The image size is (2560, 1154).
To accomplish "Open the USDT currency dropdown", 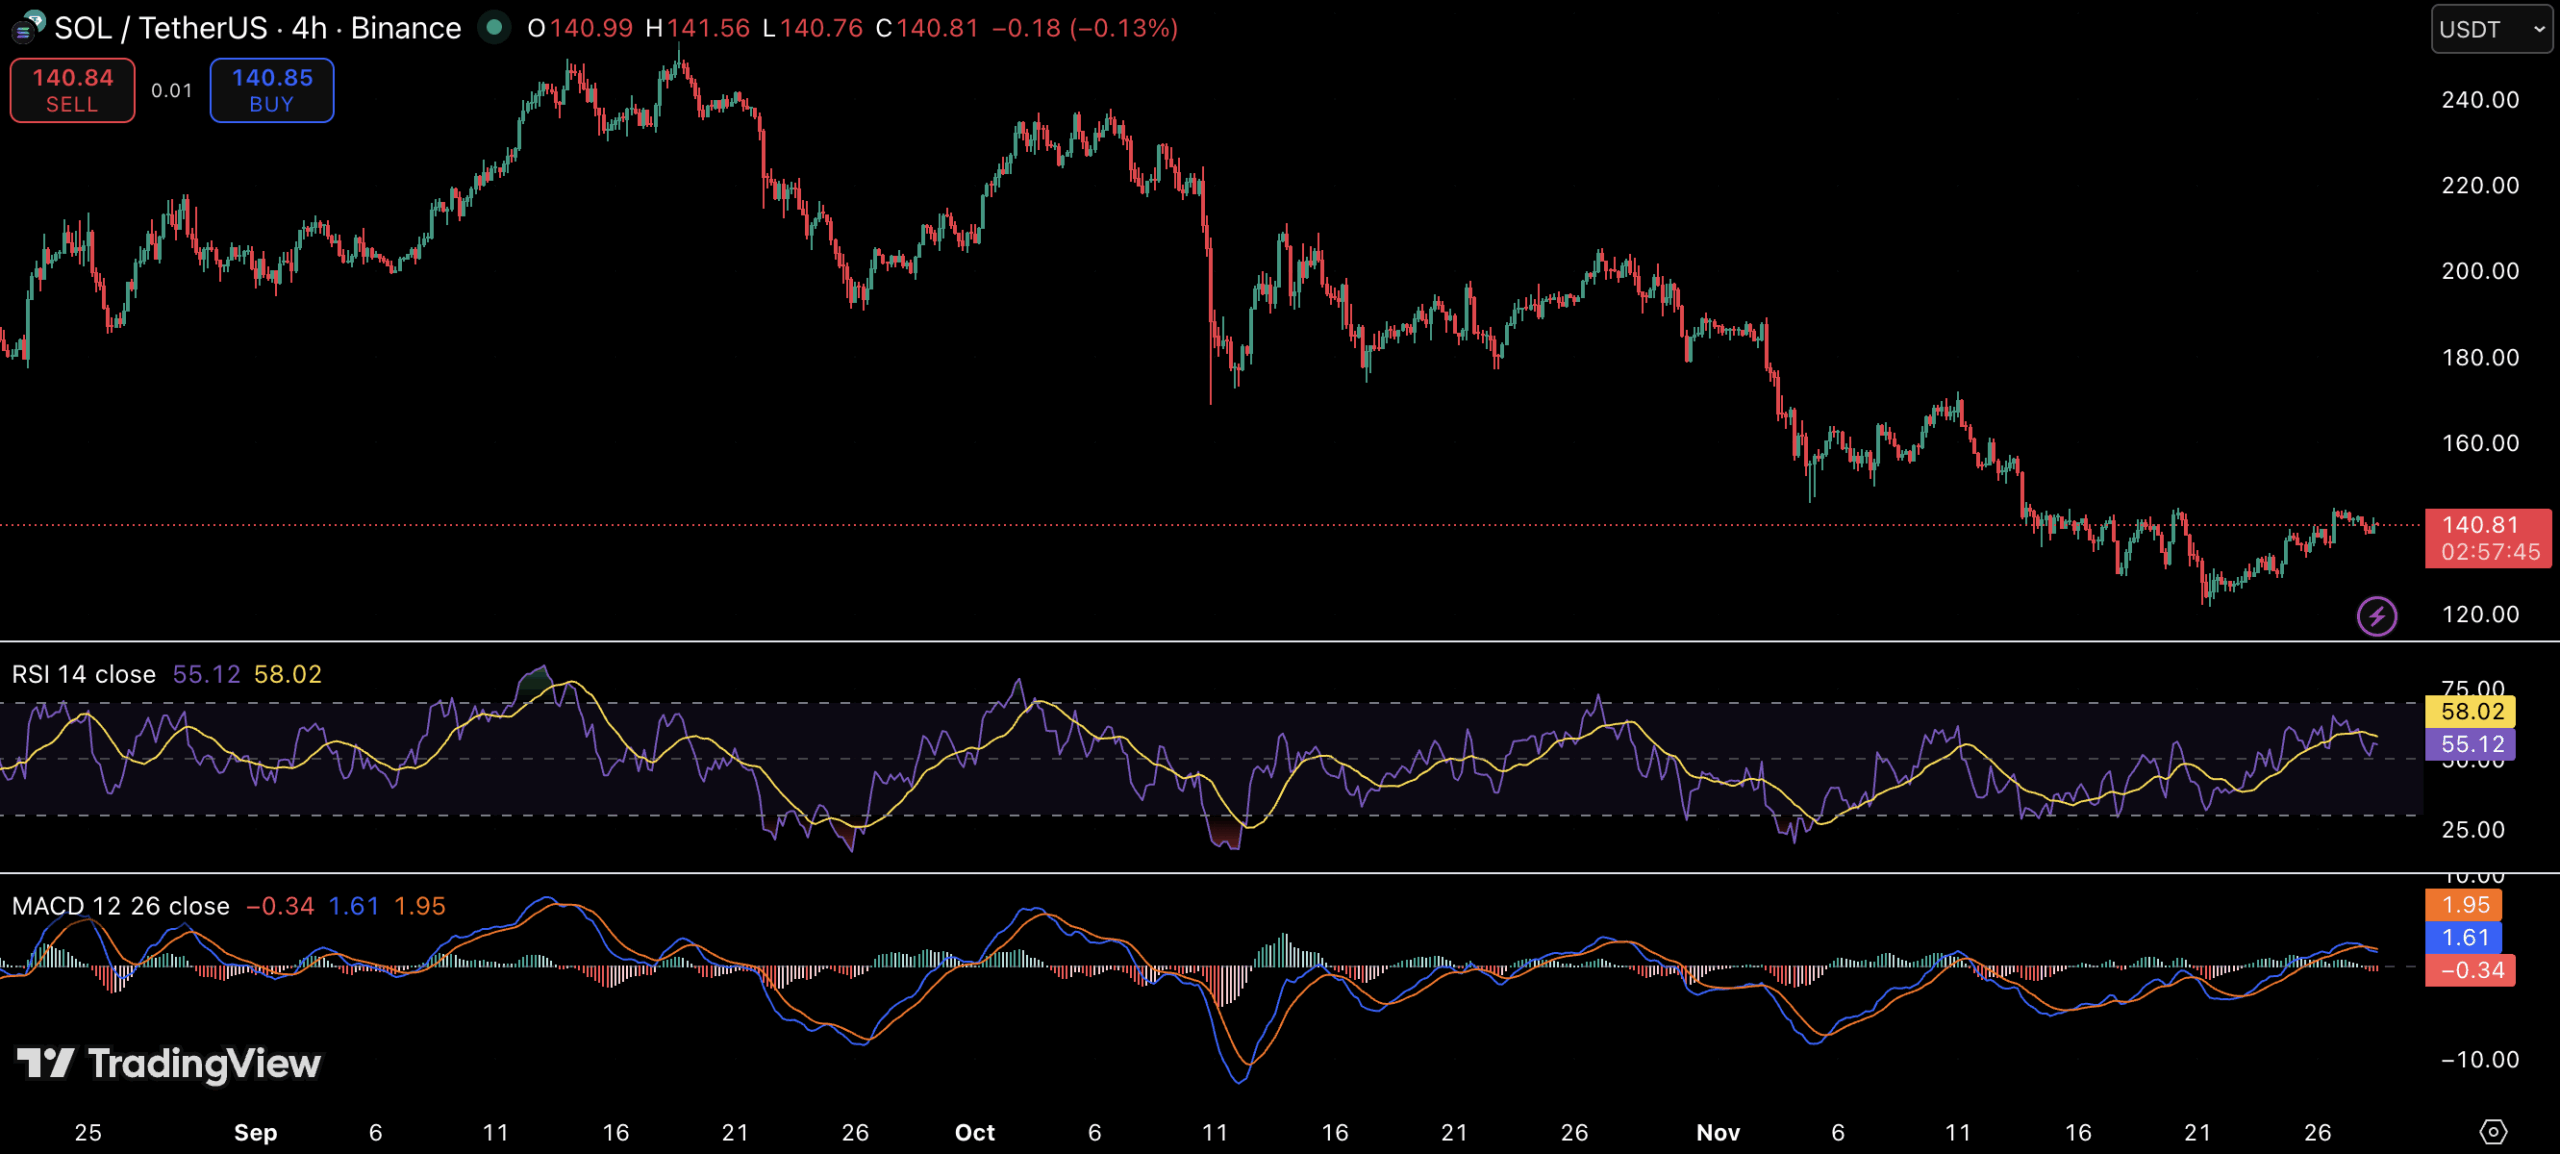I will 2490,29.
